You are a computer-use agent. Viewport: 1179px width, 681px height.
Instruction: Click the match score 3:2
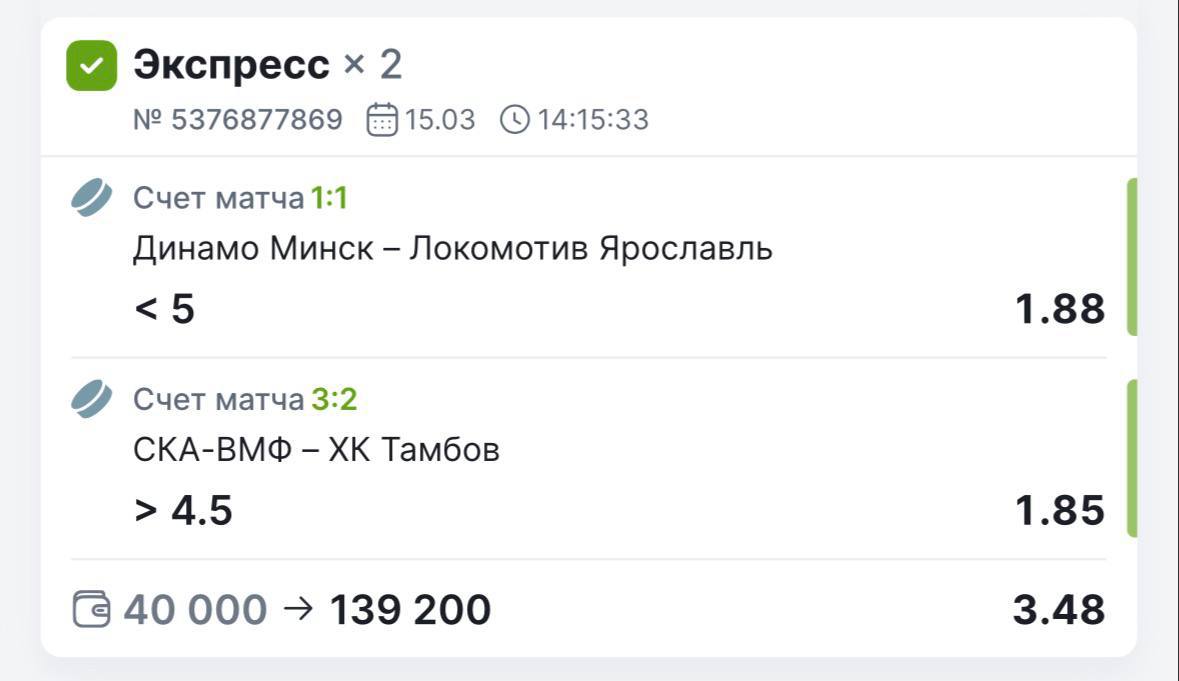pos(334,400)
